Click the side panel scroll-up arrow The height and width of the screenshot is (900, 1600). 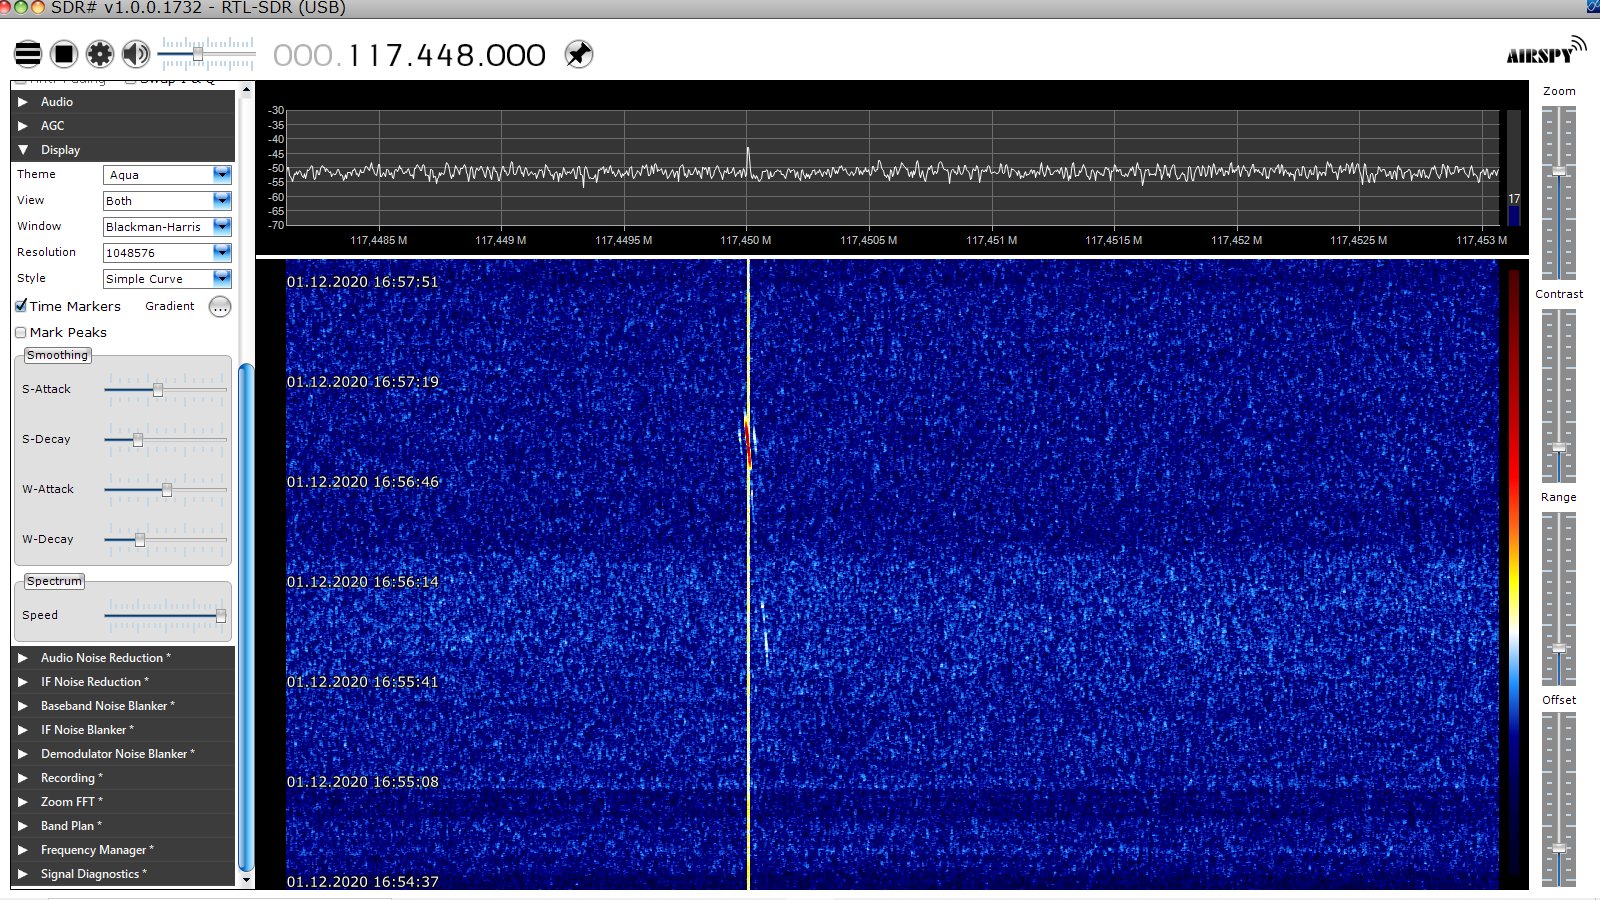coord(246,91)
